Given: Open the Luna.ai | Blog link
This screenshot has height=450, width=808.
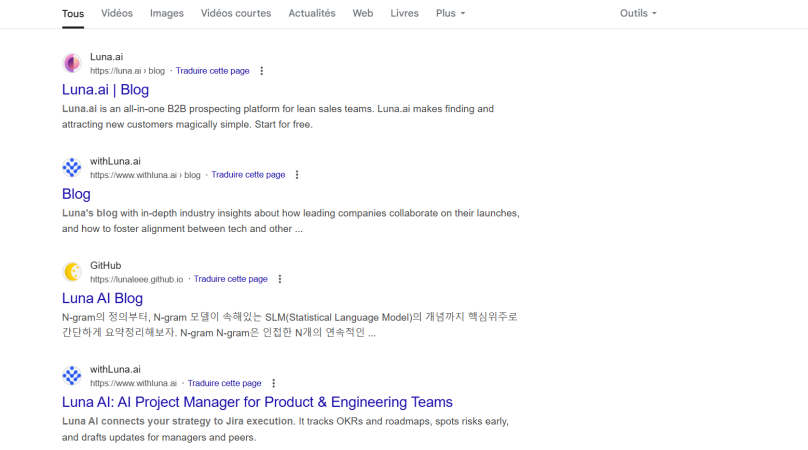Looking at the screenshot, I should [106, 90].
